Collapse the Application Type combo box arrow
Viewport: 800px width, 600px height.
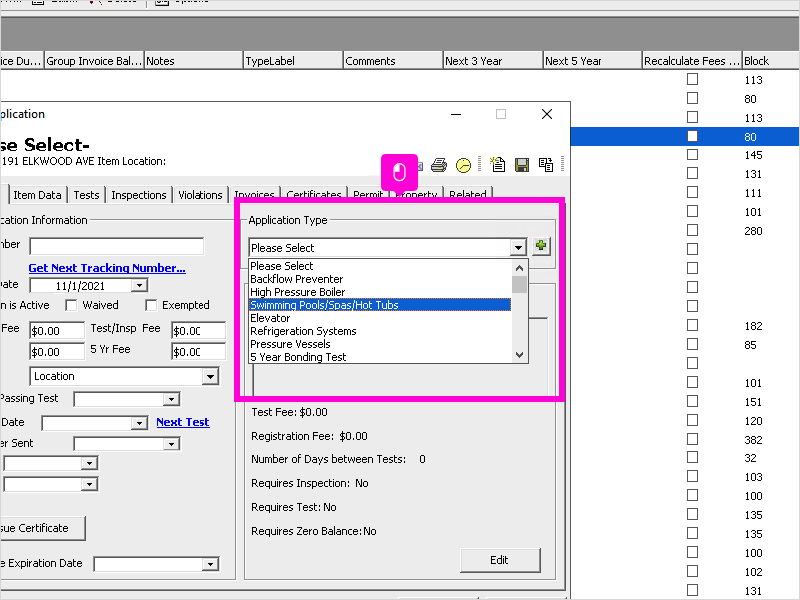point(518,248)
